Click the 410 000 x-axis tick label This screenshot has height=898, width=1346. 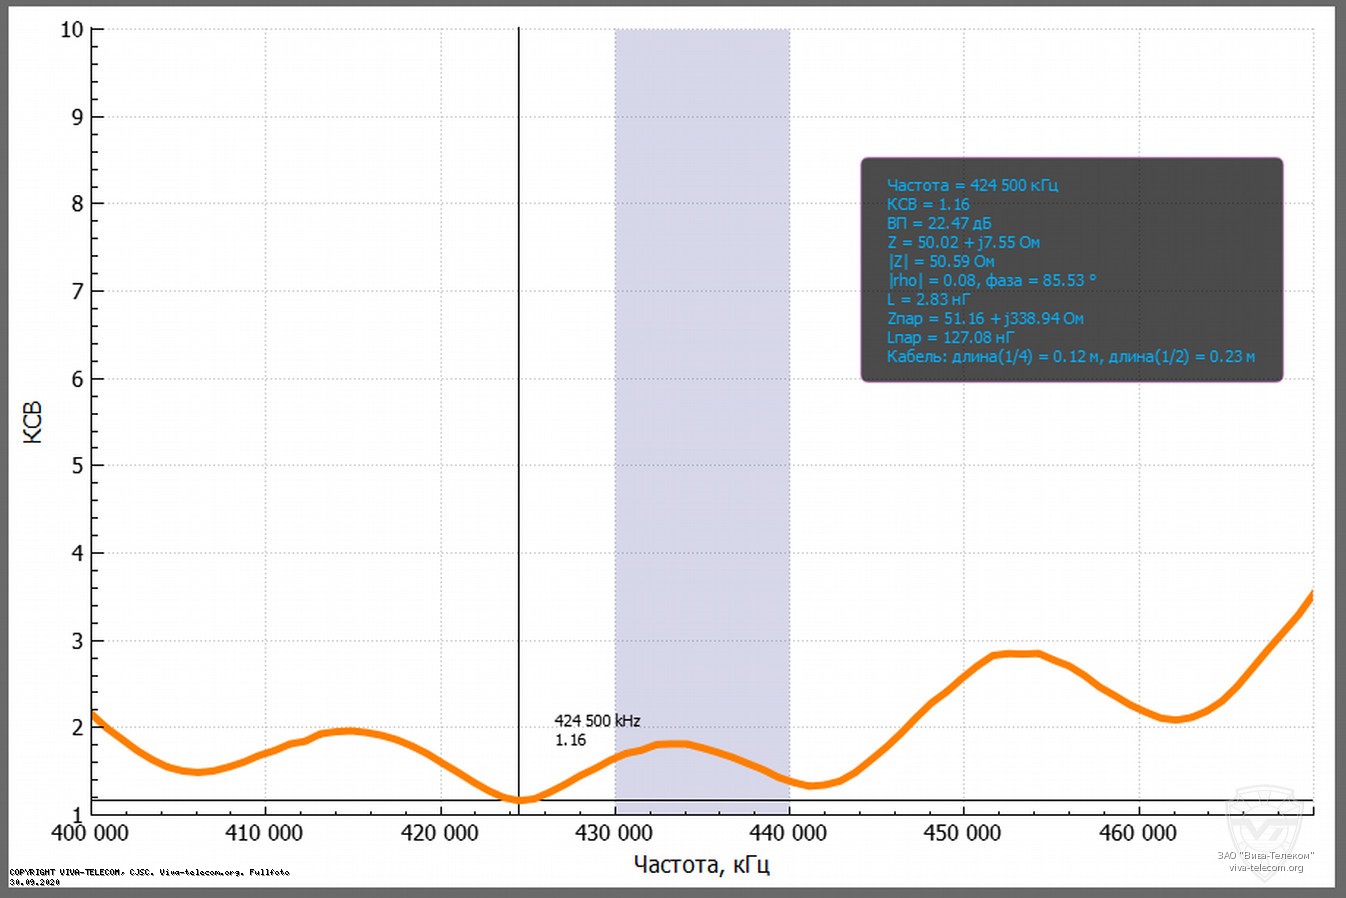click(264, 833)
